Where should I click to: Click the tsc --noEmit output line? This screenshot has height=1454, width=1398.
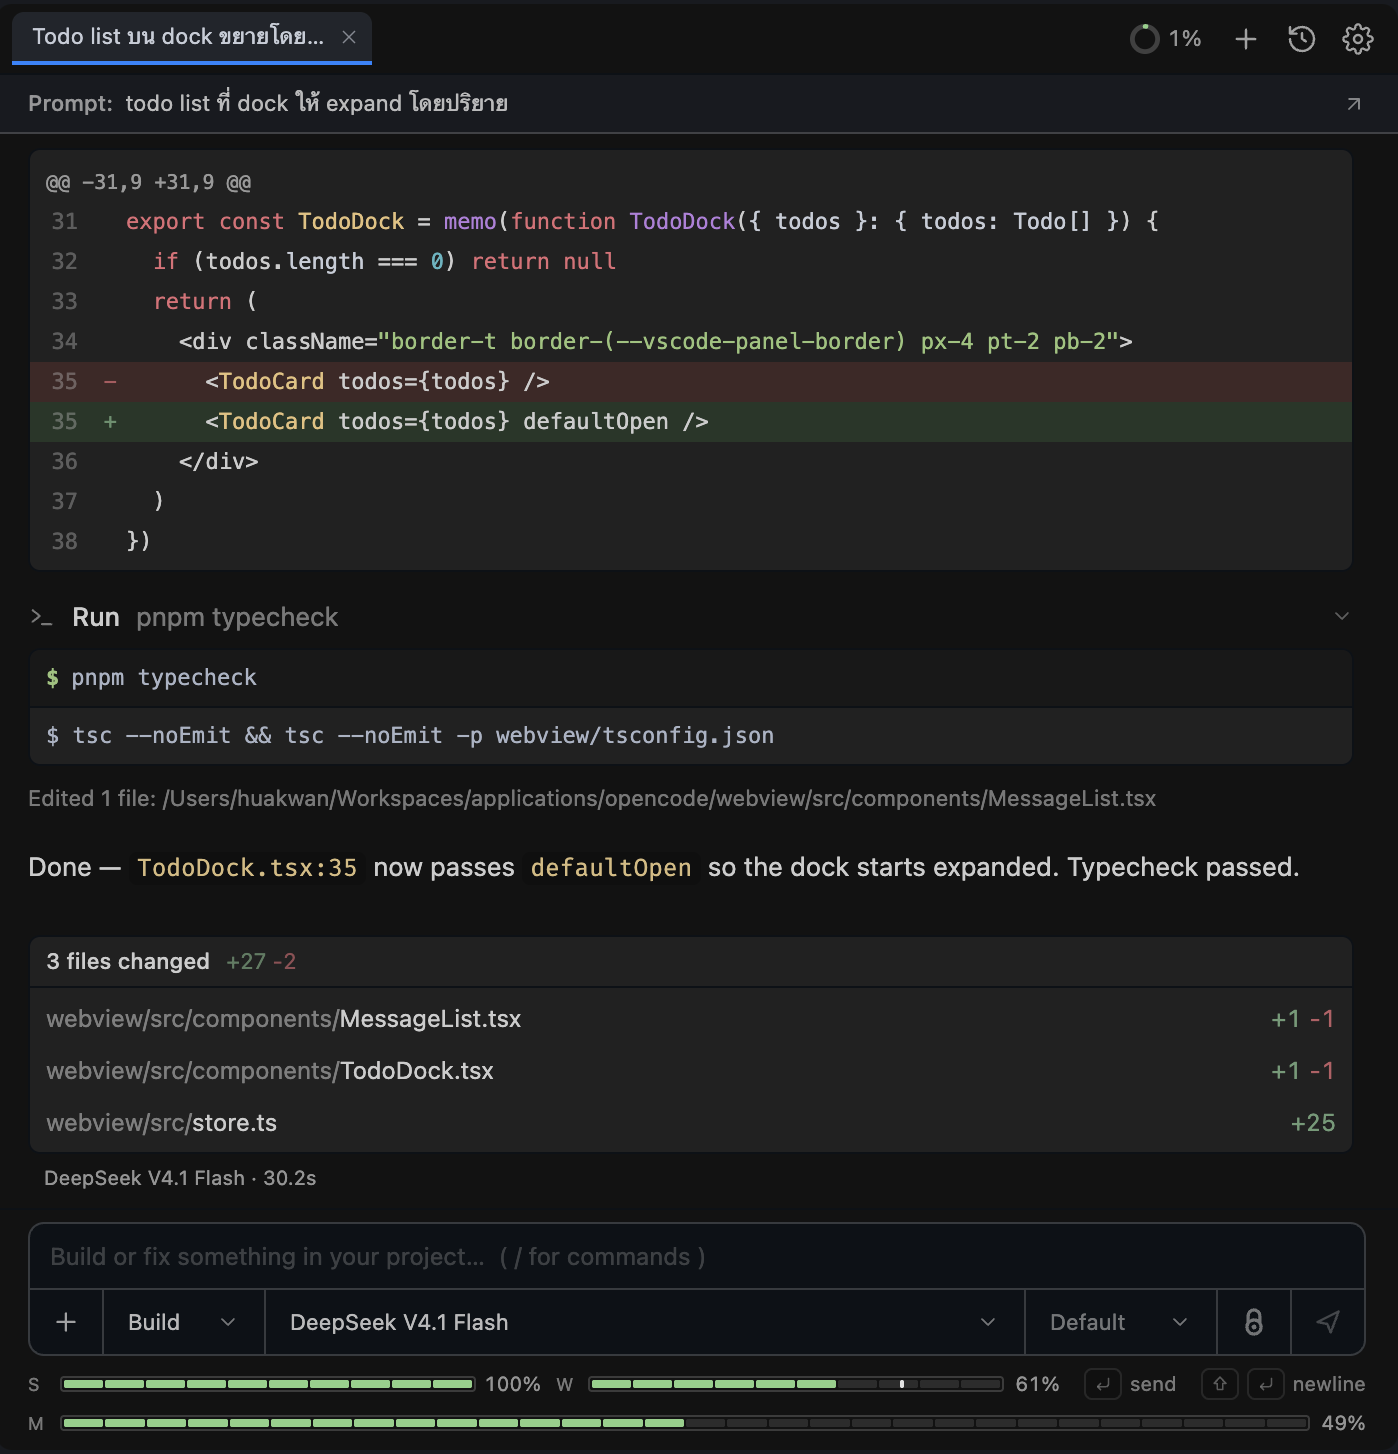point(691,736)
